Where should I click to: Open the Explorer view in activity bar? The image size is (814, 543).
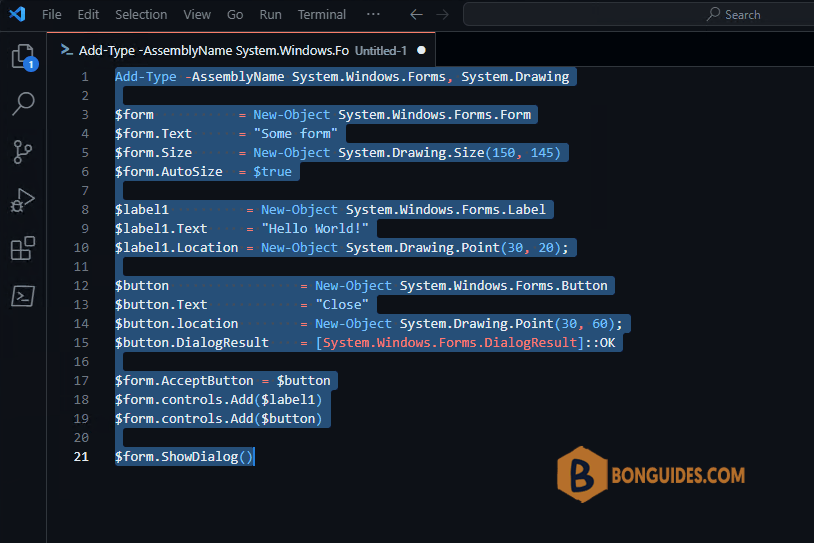tap(23, 57)
